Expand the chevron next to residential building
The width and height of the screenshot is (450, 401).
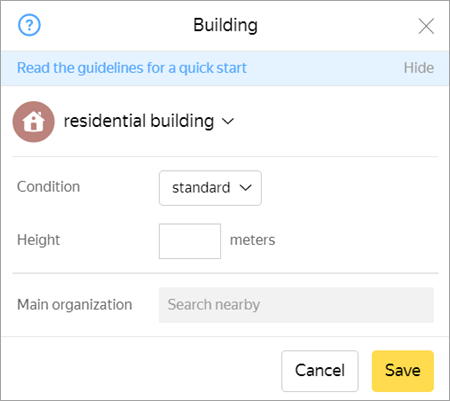(x=228, y=121)
